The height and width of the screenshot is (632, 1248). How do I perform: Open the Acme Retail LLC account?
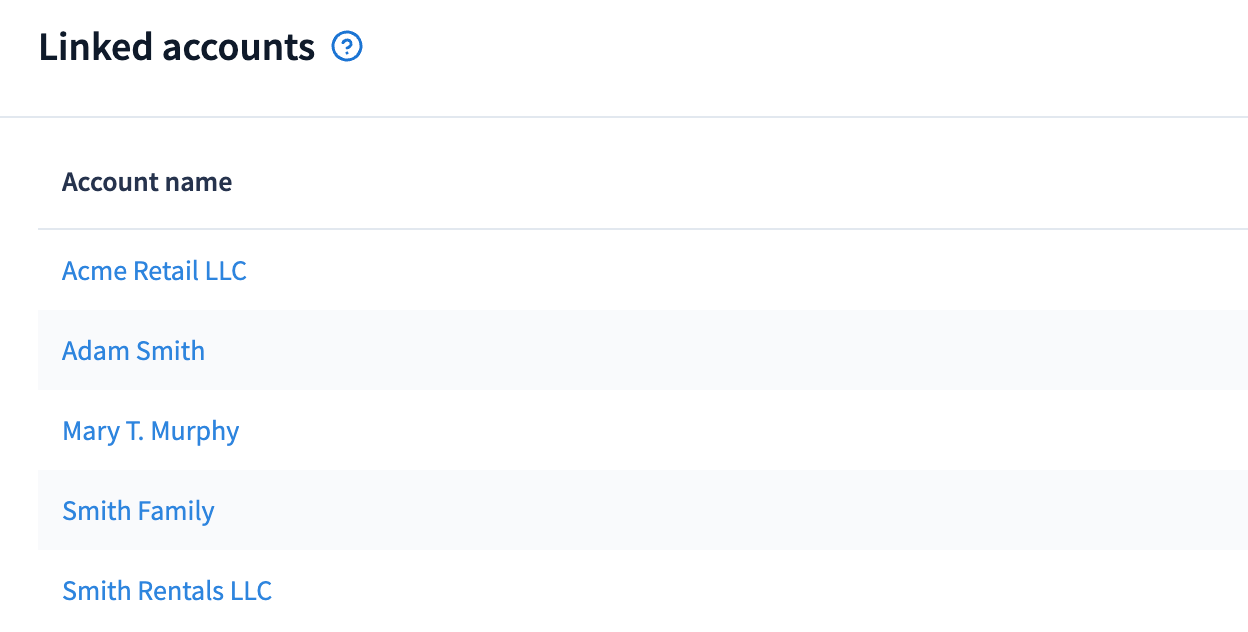coord(154,271)
